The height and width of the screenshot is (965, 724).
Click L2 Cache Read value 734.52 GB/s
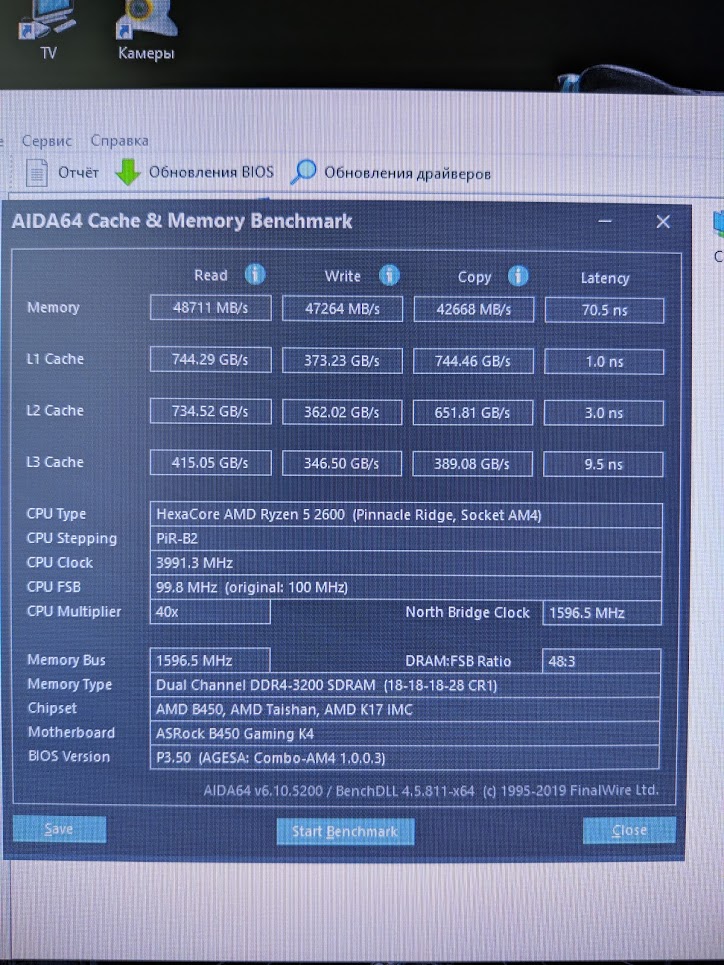[211, 411]
